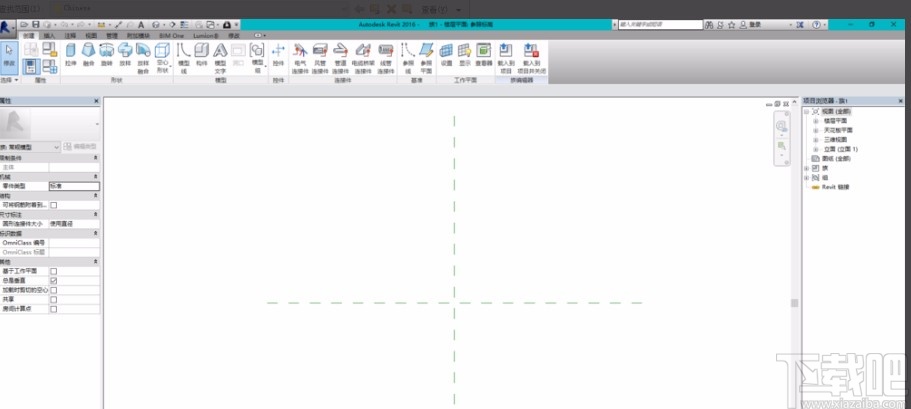Click the Reference Plane (参照平面) tool
The height and width of the screenshot is (409, 911).
pos(426,58)
